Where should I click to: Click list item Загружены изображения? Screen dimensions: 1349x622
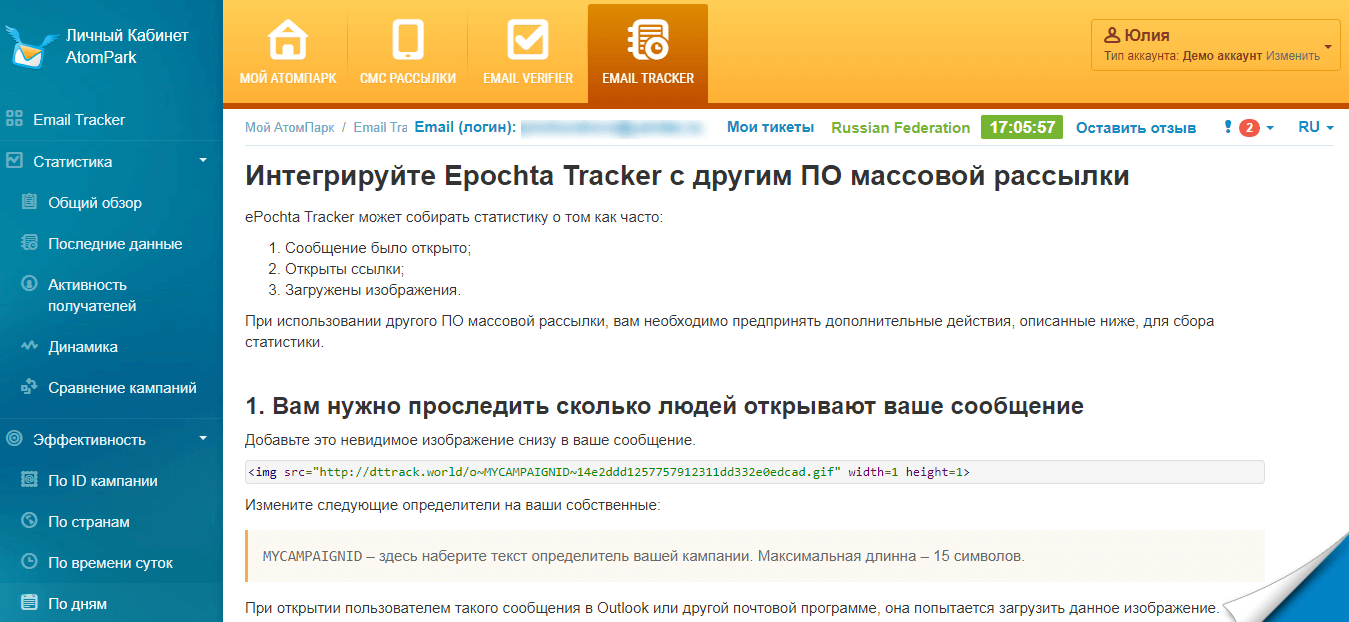click(x=372, y=290)
